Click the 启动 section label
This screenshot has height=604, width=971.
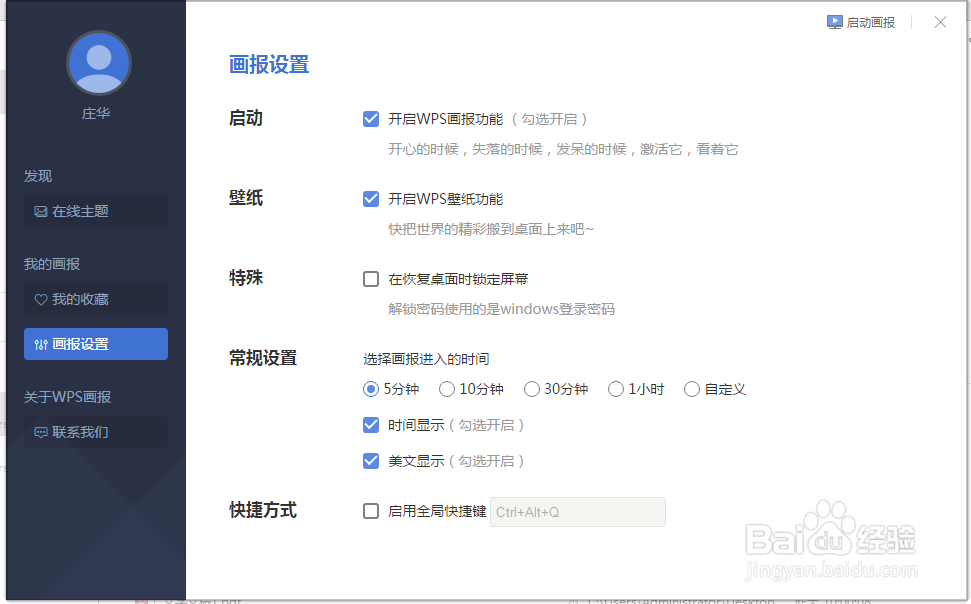[x=246, y=118]
